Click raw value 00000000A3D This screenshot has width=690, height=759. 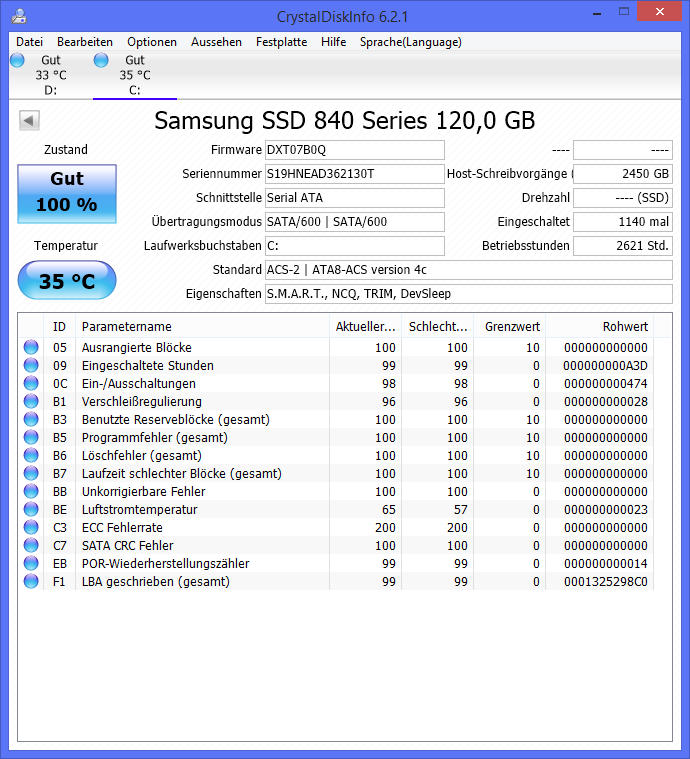tap(605, 366)
